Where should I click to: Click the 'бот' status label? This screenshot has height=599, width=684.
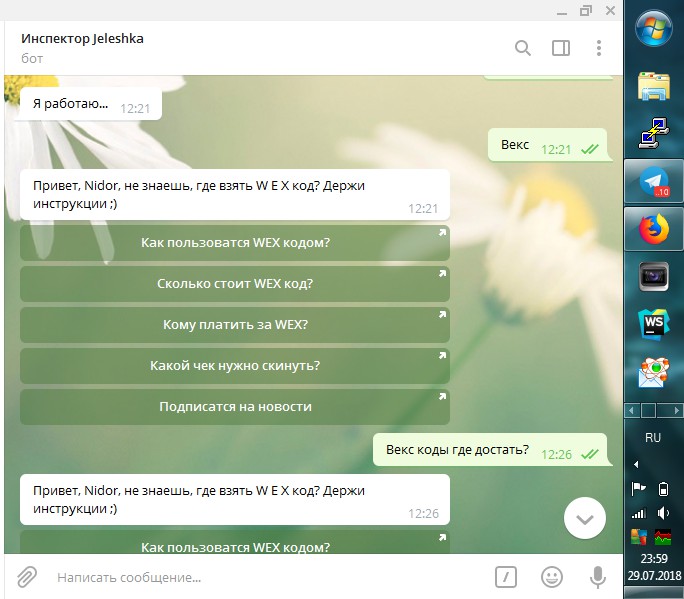pyautogui.click(x=32, y=58)
